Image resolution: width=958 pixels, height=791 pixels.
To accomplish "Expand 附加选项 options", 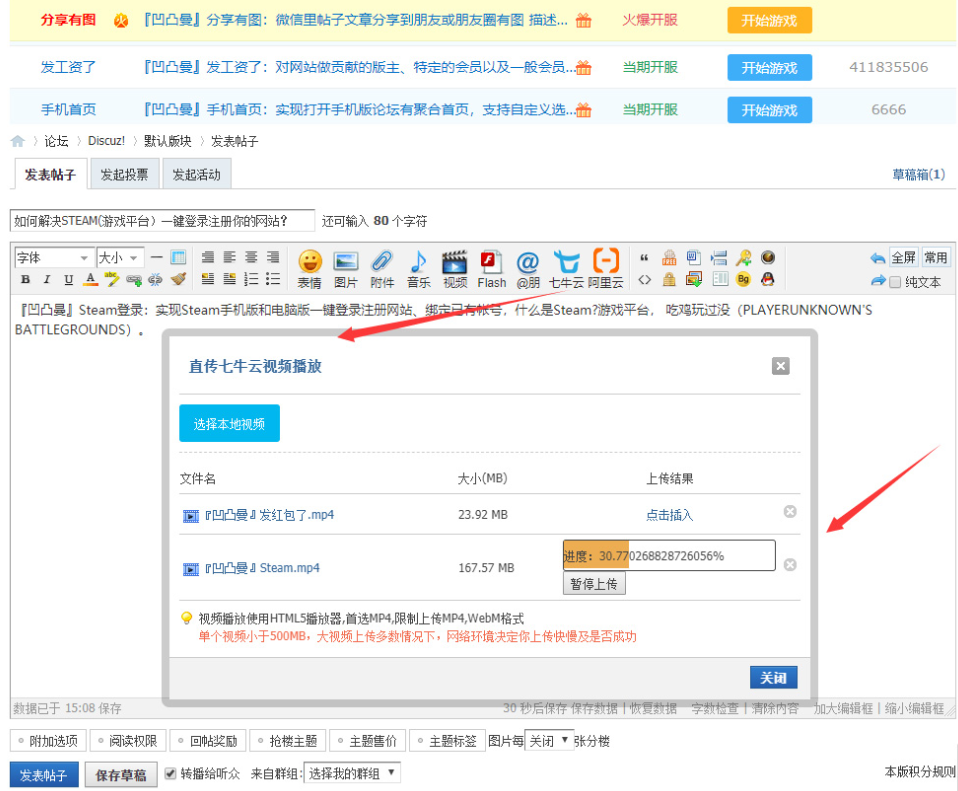I will click(48, 741).
